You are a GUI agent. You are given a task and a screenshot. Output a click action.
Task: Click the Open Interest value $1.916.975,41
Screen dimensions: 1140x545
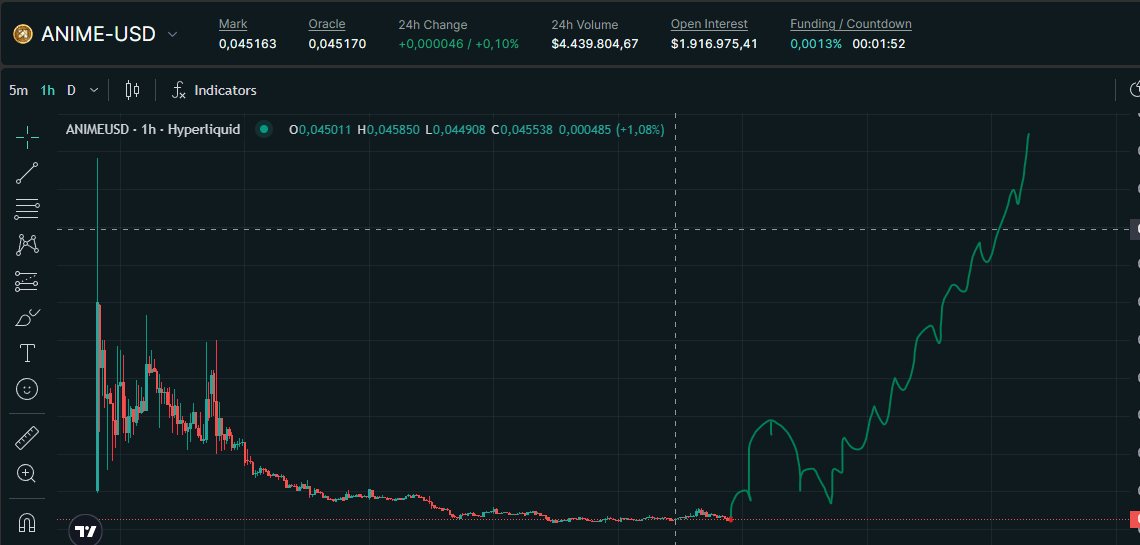point(714,44)
